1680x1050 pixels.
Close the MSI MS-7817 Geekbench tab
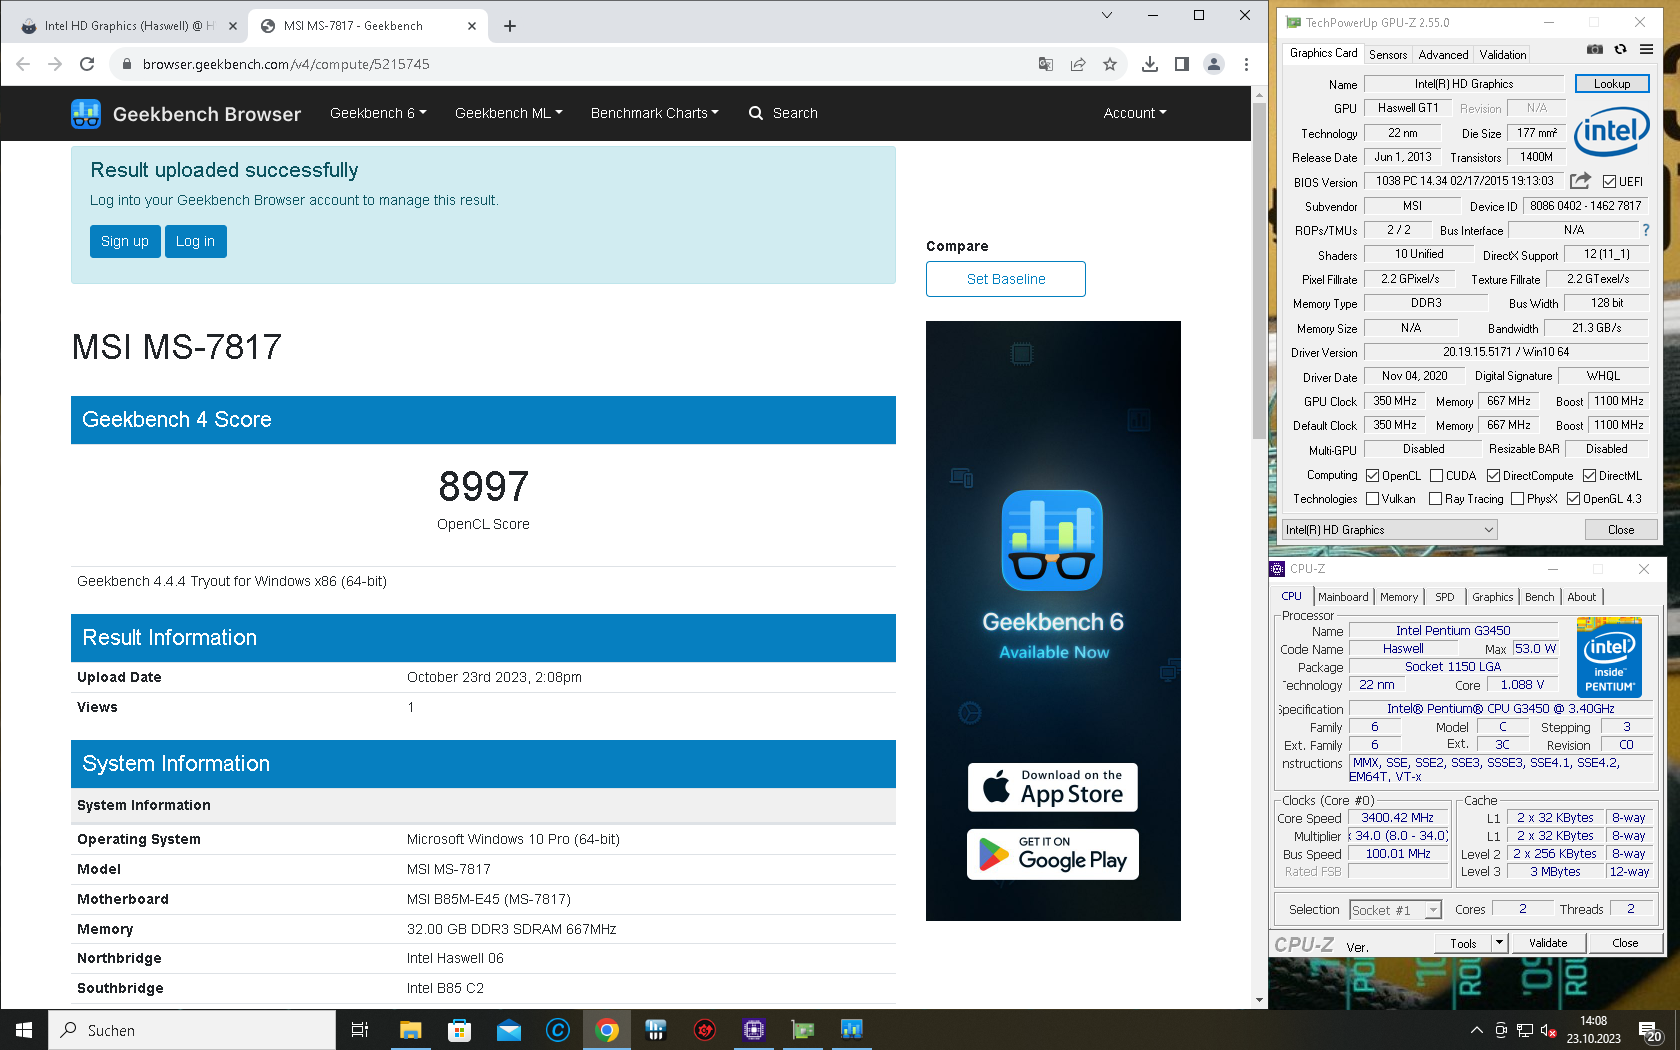(472, 26)
